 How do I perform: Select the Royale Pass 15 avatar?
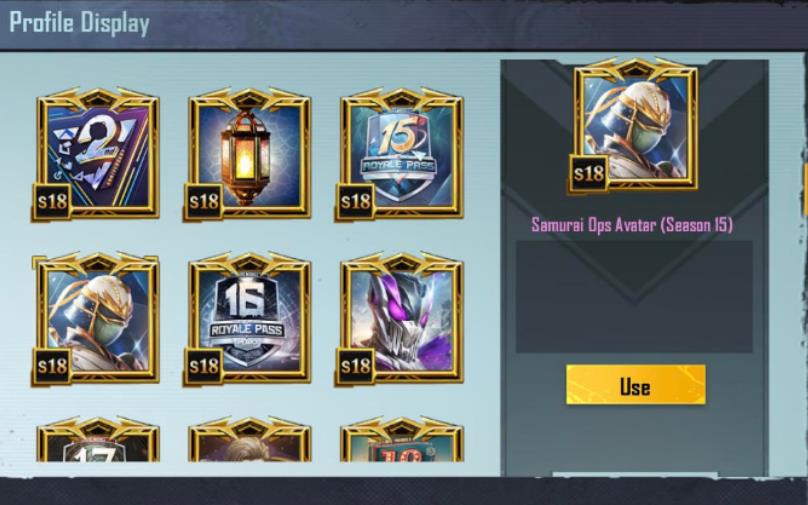[400, 154]
